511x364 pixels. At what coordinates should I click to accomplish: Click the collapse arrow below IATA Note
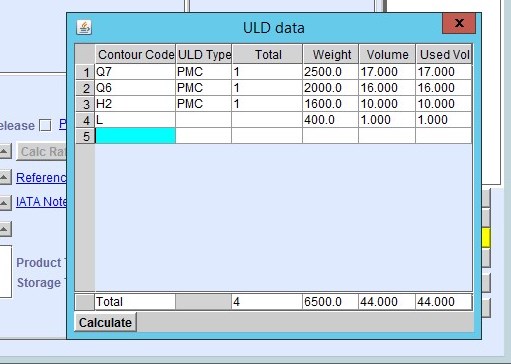(5, 229)
